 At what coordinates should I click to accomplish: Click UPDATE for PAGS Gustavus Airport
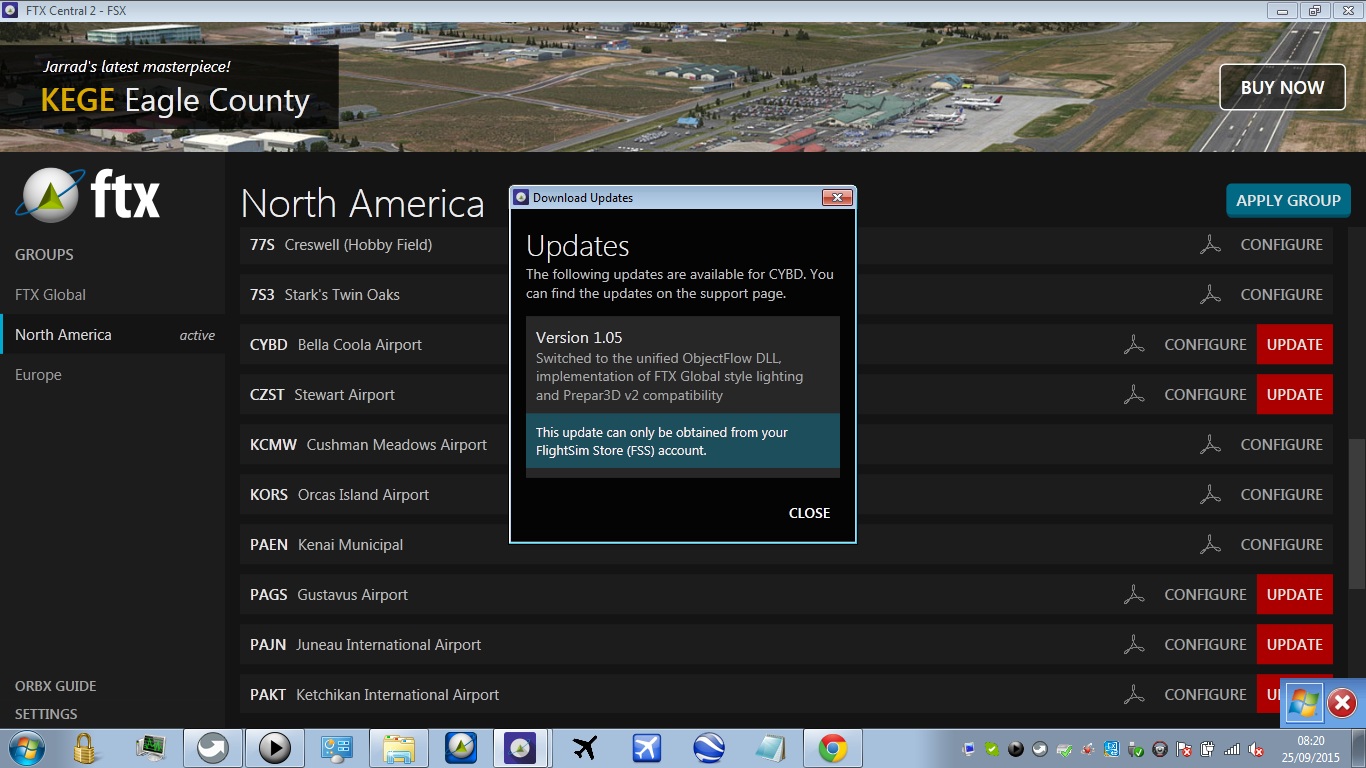1295,595
